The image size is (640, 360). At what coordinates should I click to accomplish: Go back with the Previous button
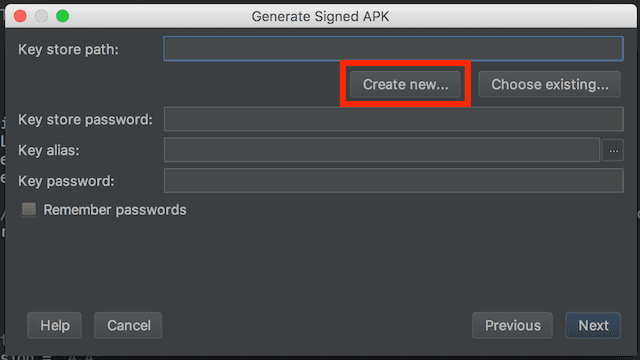click(512, 325)
